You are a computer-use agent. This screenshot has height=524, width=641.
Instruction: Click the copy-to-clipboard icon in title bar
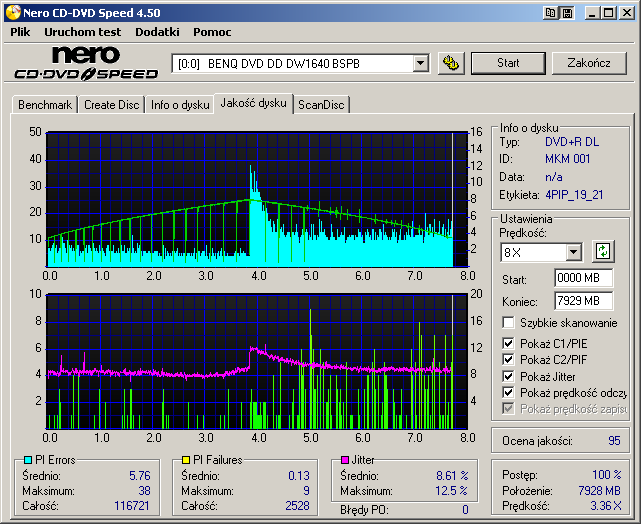[550, 13]
